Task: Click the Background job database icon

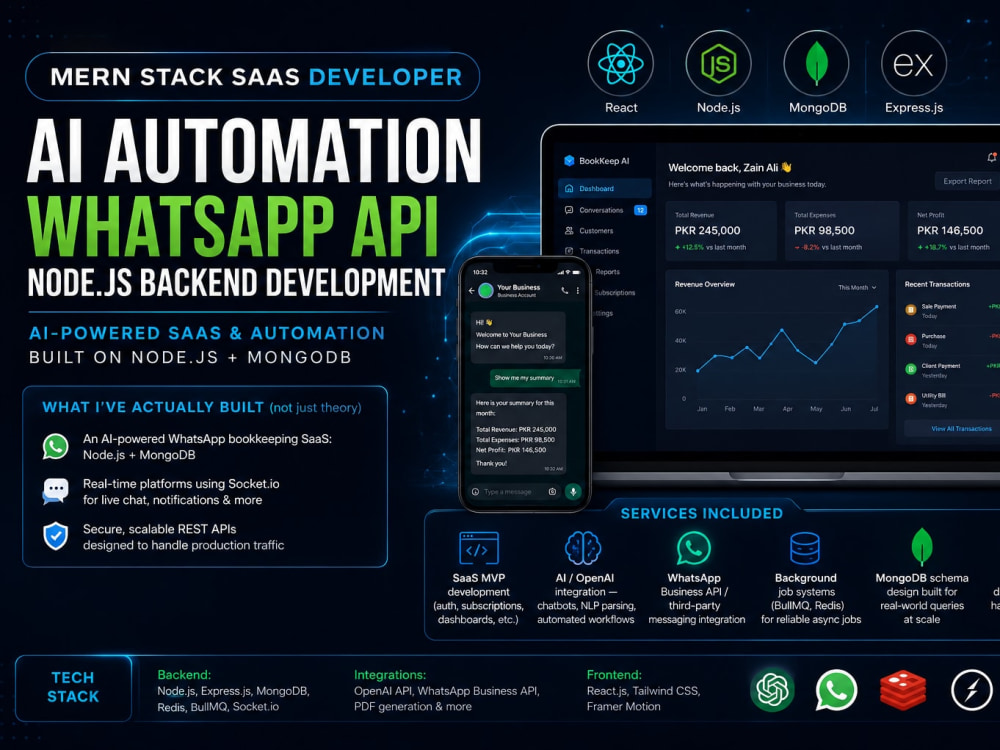Action: 805,548
